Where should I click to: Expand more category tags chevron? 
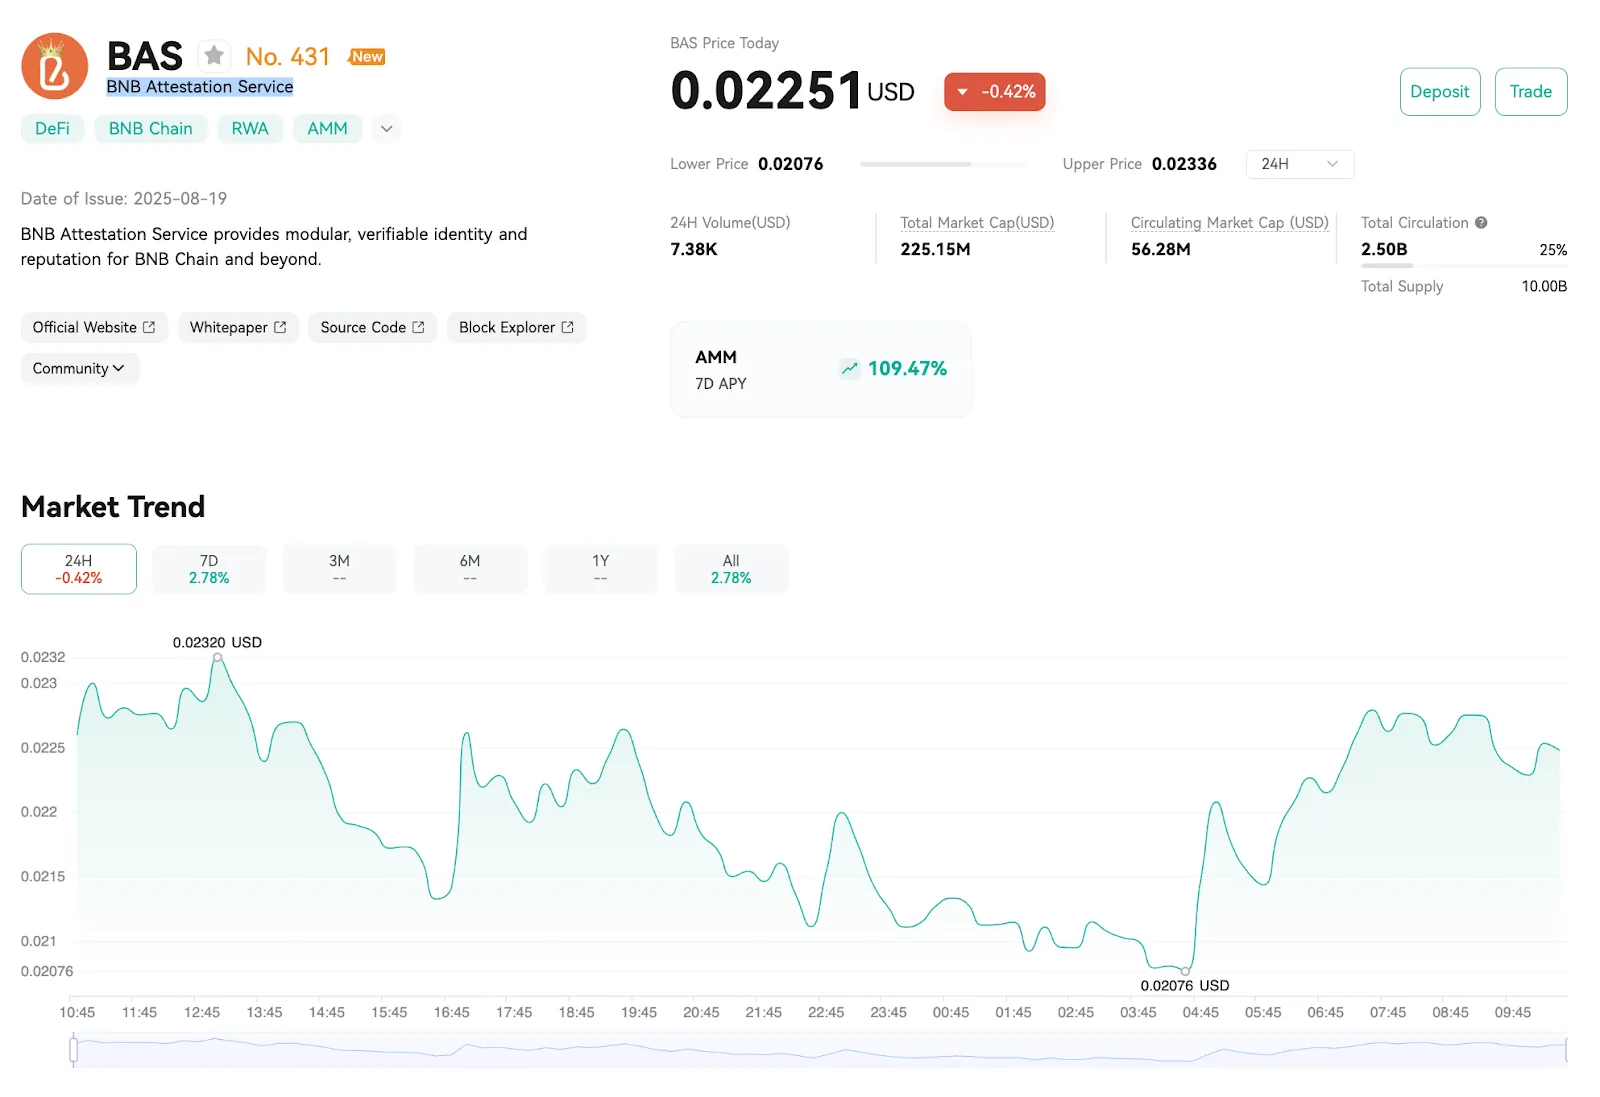[387, 129]
